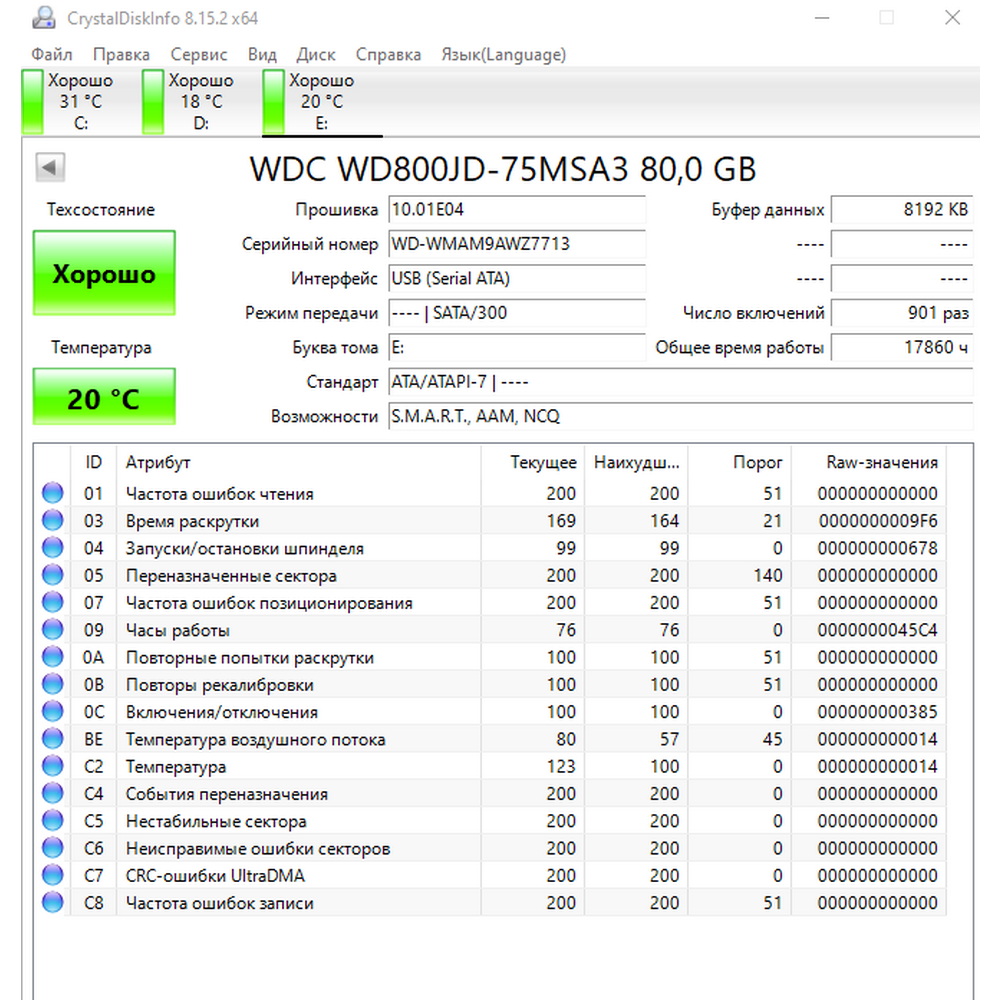Click status orb for attribute 0B row
1000x1000 pixels.
[x=53, y=684]
